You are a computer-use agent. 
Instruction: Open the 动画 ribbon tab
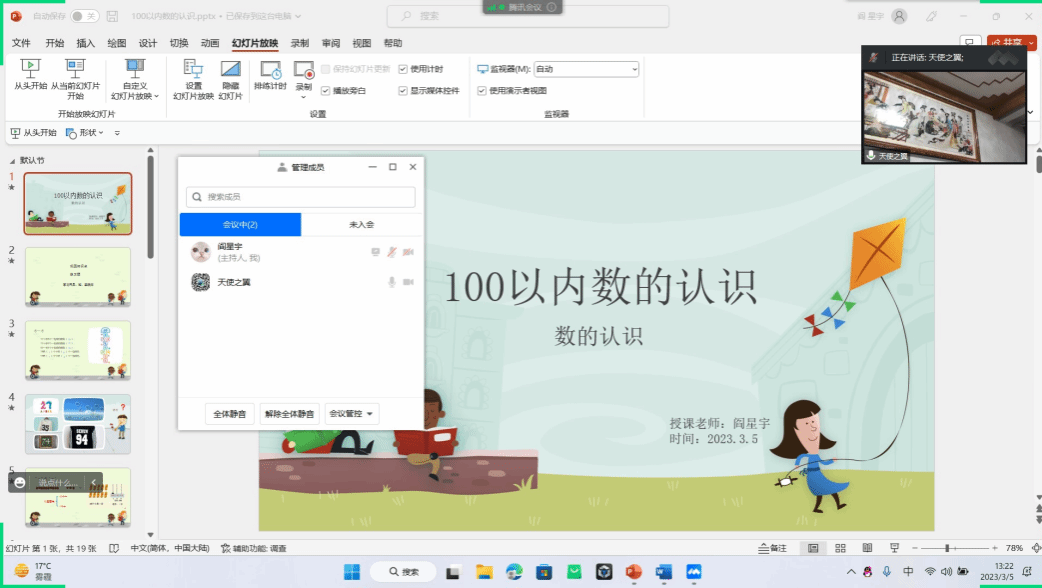[x=210, y=43]
